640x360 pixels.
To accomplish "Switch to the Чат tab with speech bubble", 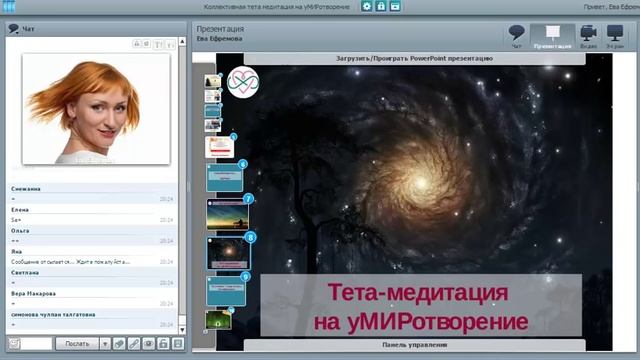I will click(517, 36).
